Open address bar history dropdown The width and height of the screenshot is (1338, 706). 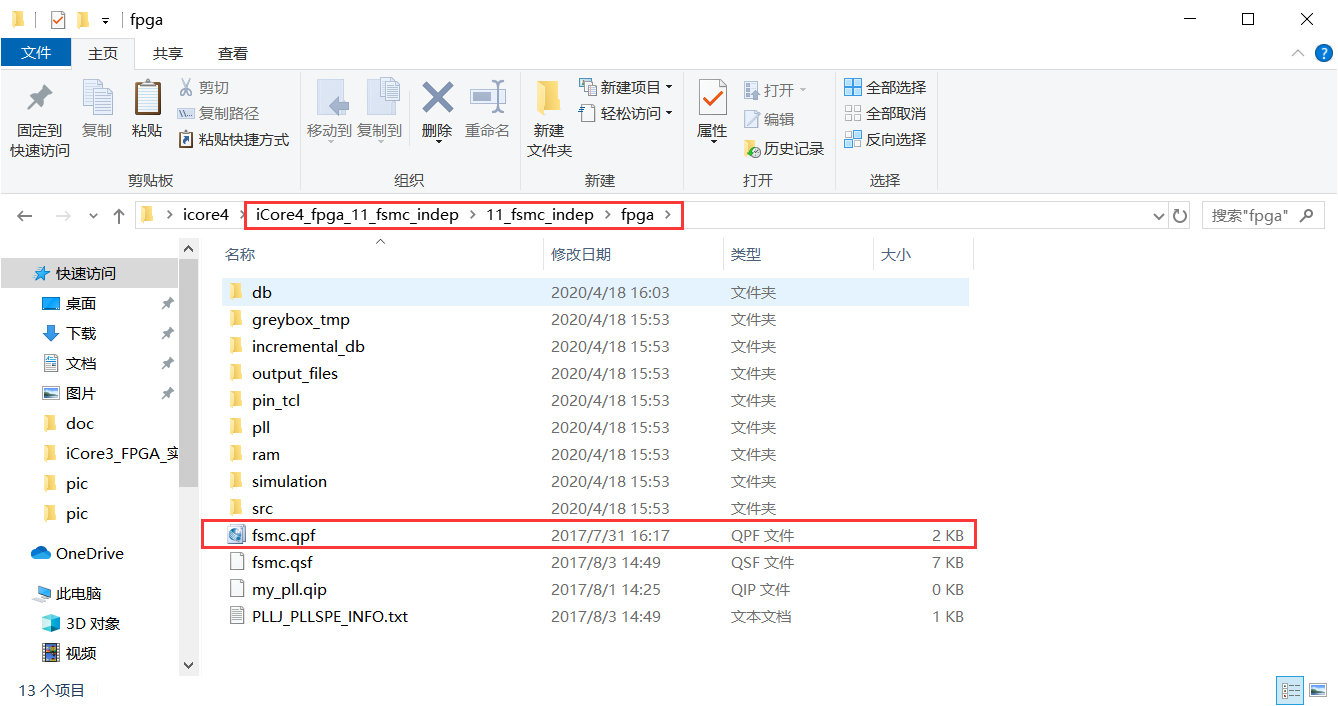pyautogui.click(x=1159, y=215)
